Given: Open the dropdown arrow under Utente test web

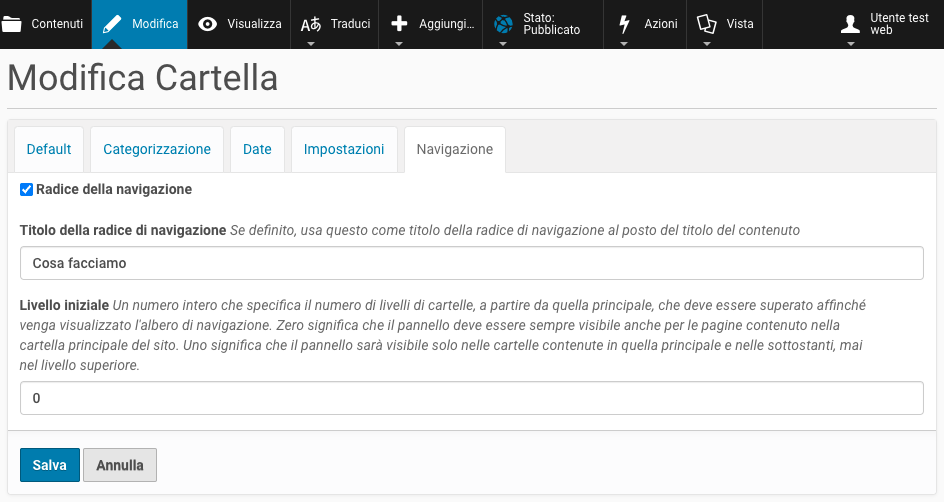Looking at the screenshot, I should click(x=851, y=44).
